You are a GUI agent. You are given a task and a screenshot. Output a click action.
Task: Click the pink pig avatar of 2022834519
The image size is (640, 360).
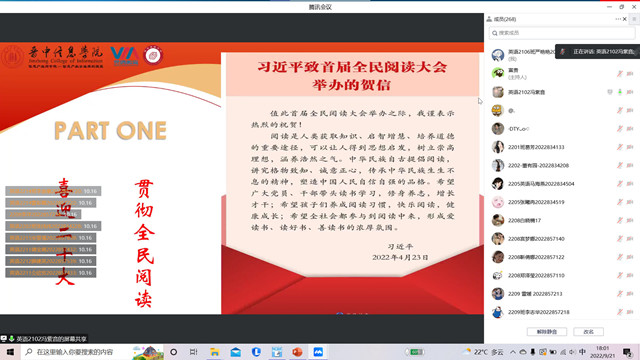(x=498, y=202)
